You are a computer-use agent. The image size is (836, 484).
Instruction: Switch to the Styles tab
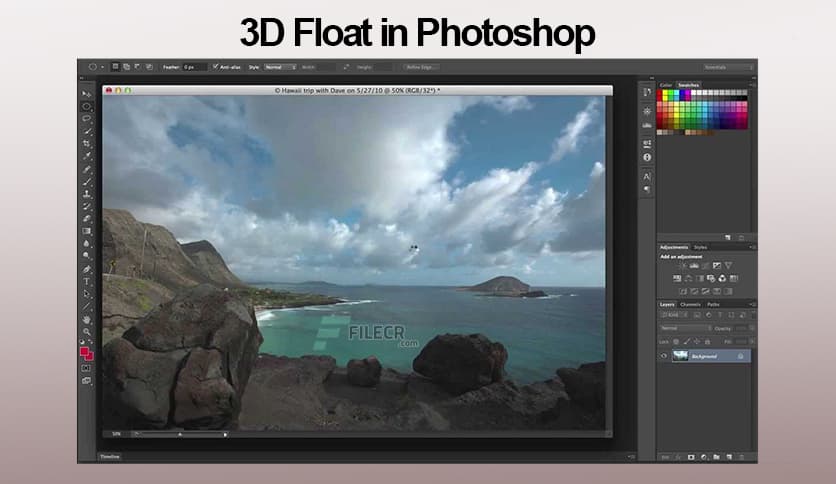700,247
